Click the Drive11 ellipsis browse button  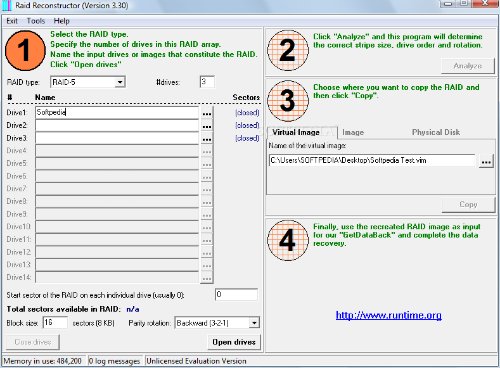pyautogui.click(x=207, y=240)
